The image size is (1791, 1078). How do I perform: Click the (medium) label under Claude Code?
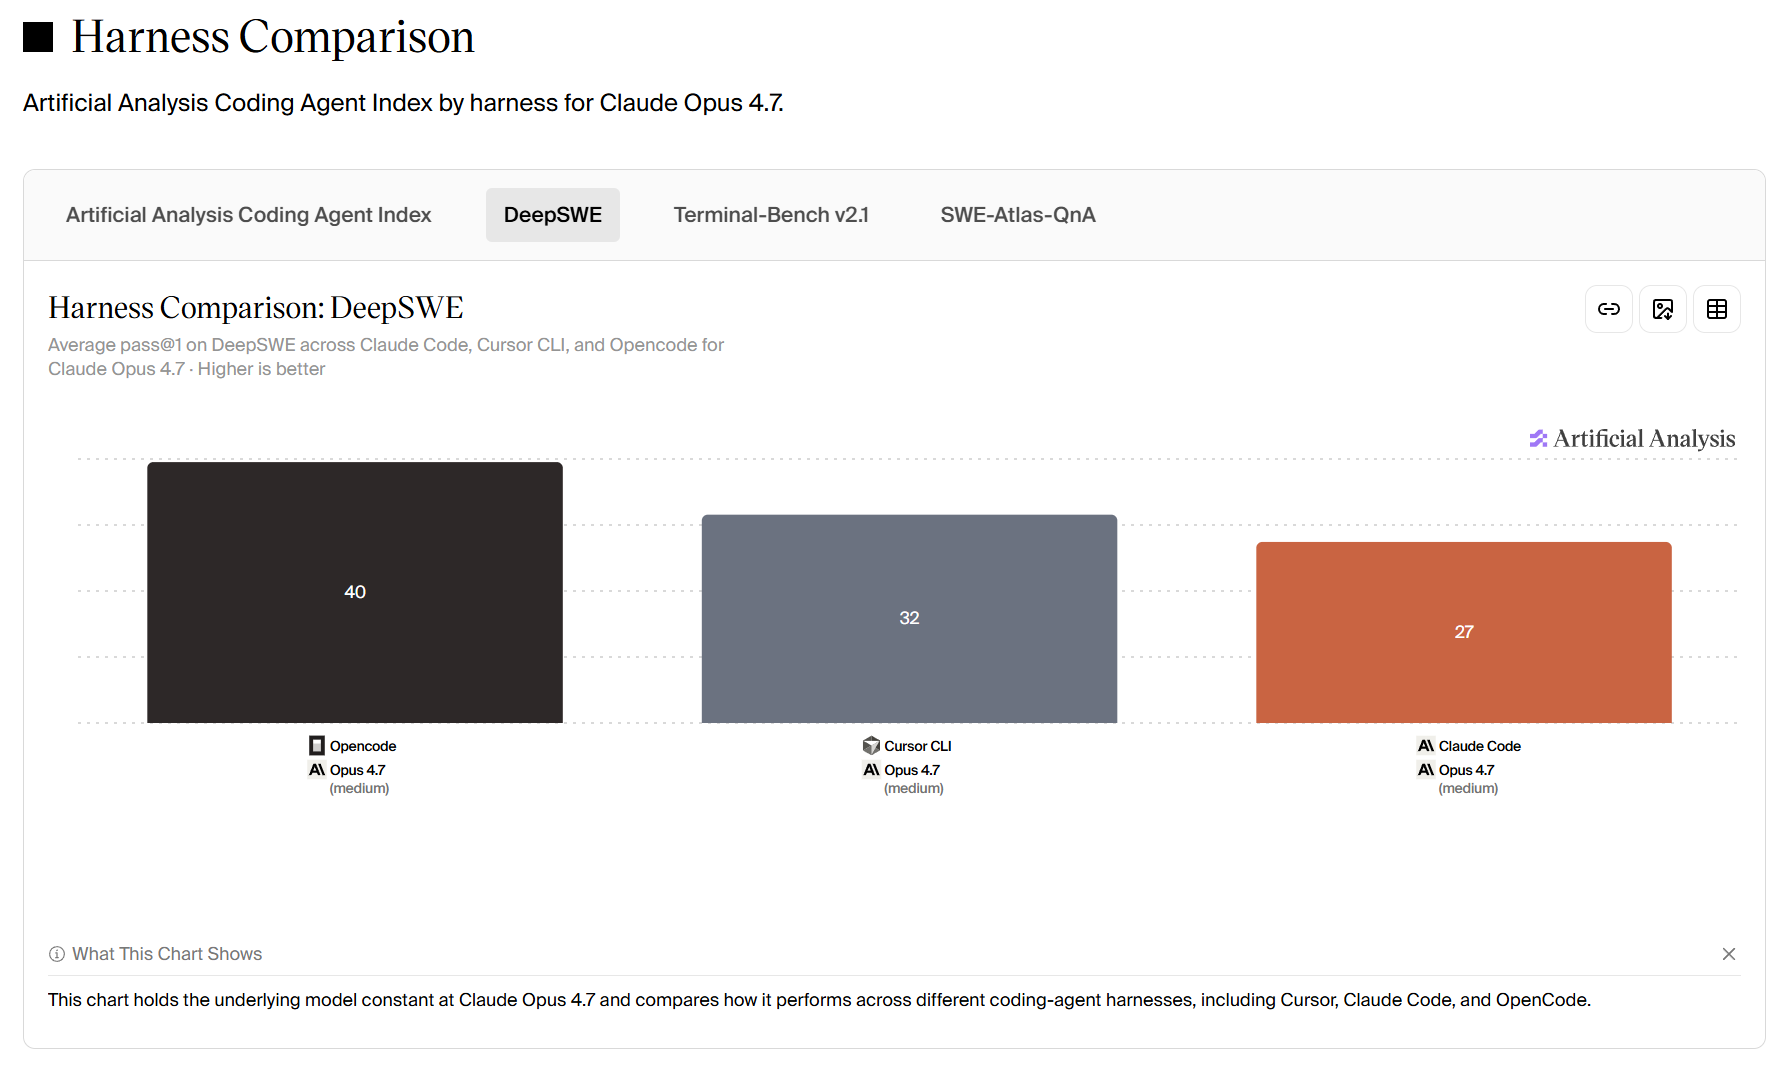click(1468, 788)
